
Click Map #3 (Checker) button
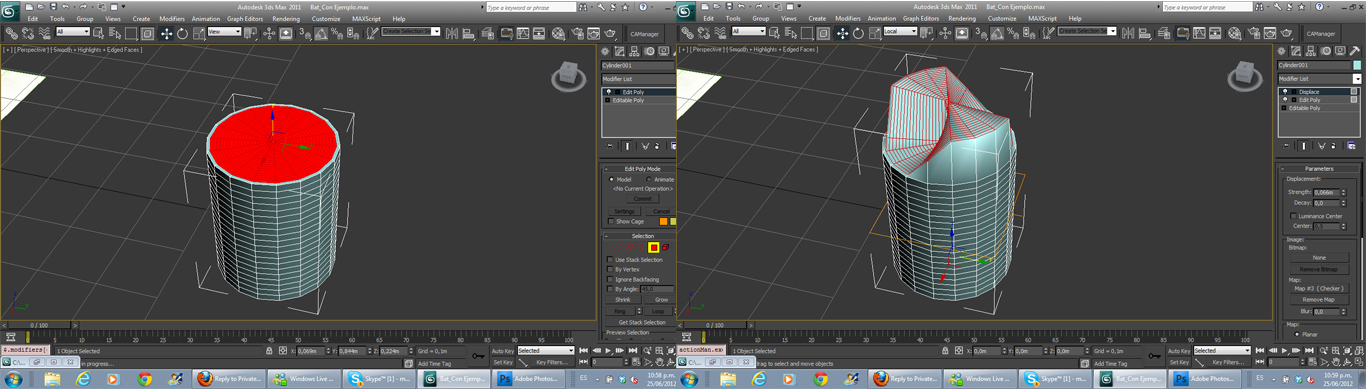(x=1319, y=288)
